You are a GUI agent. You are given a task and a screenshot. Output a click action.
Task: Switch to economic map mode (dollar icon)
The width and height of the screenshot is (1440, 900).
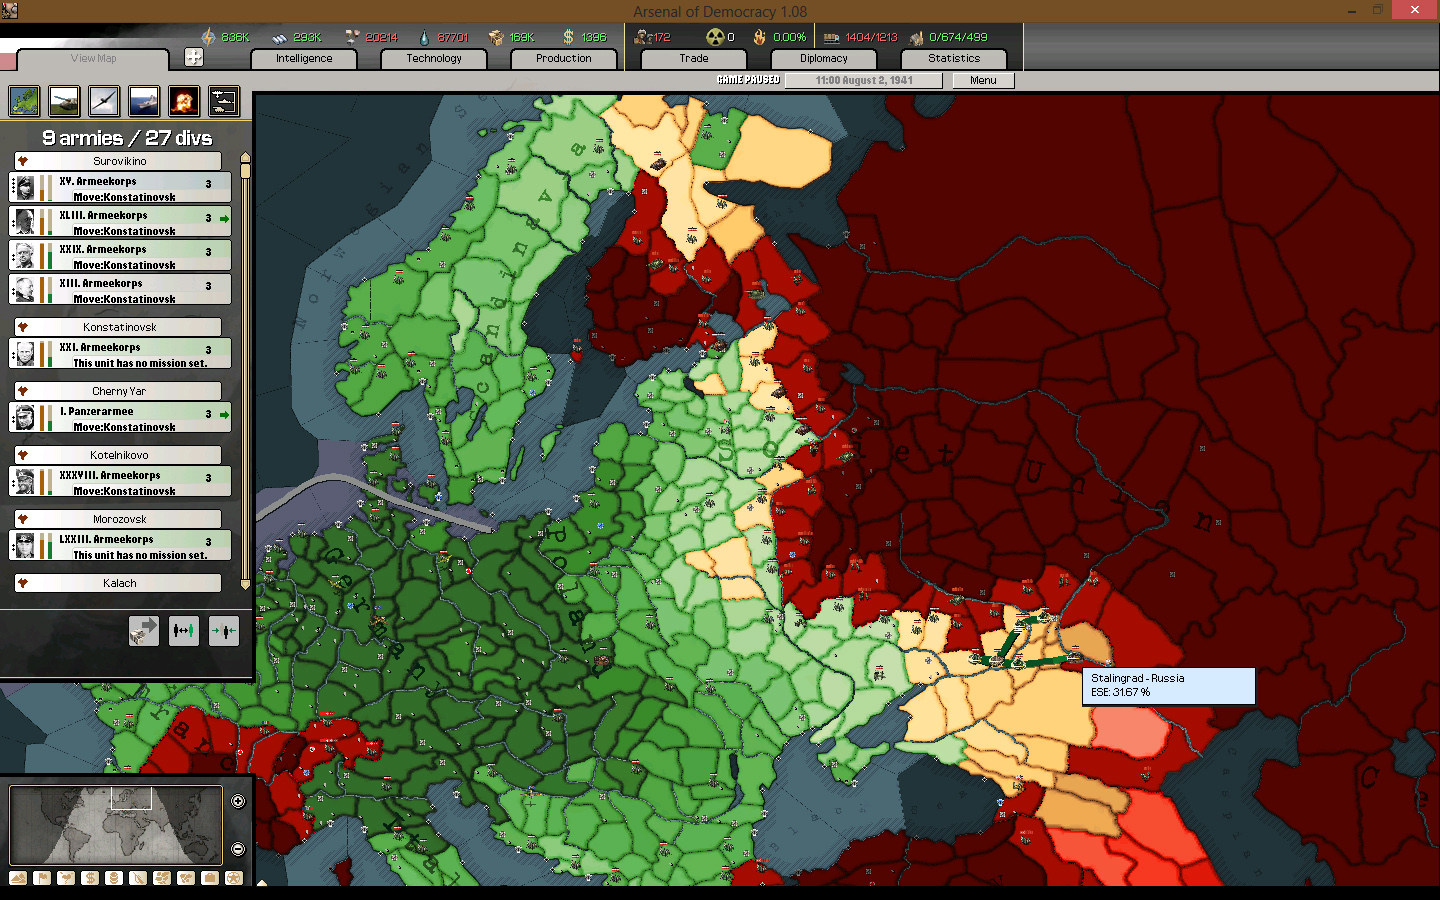click(x=90, y=878)
